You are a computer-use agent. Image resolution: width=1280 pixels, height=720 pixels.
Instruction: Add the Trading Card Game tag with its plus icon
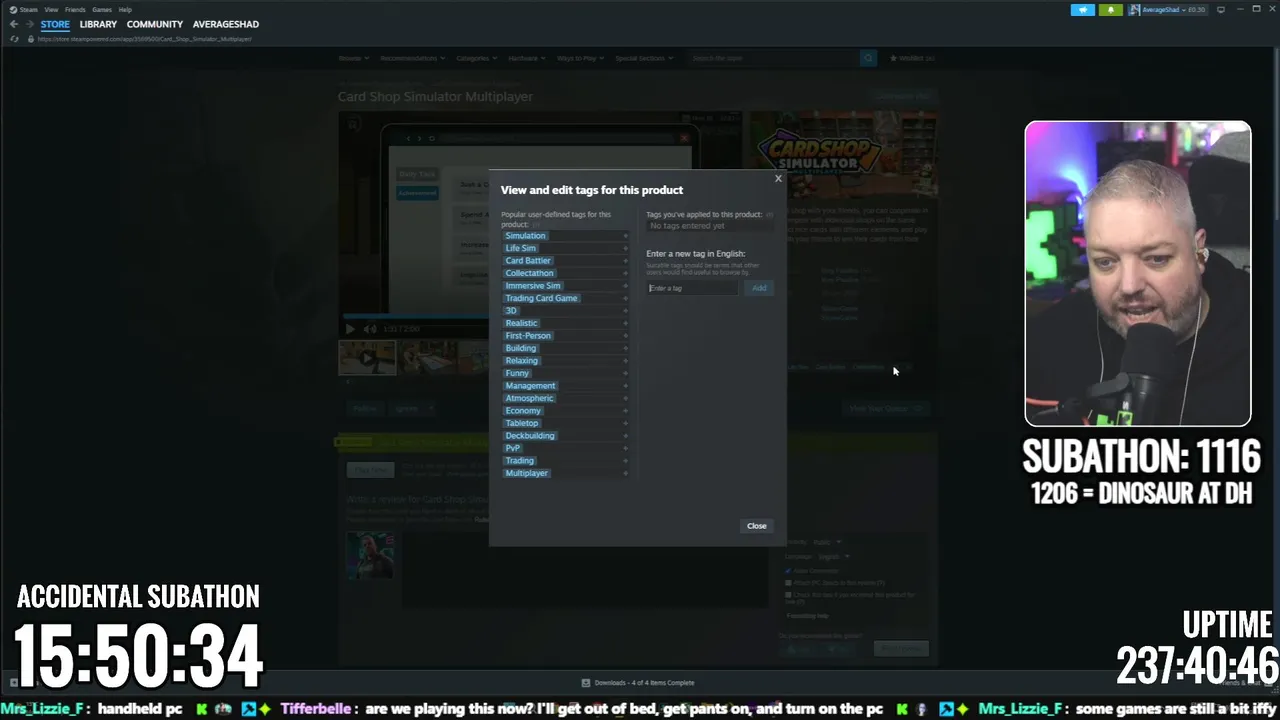[x=626, y=298]
